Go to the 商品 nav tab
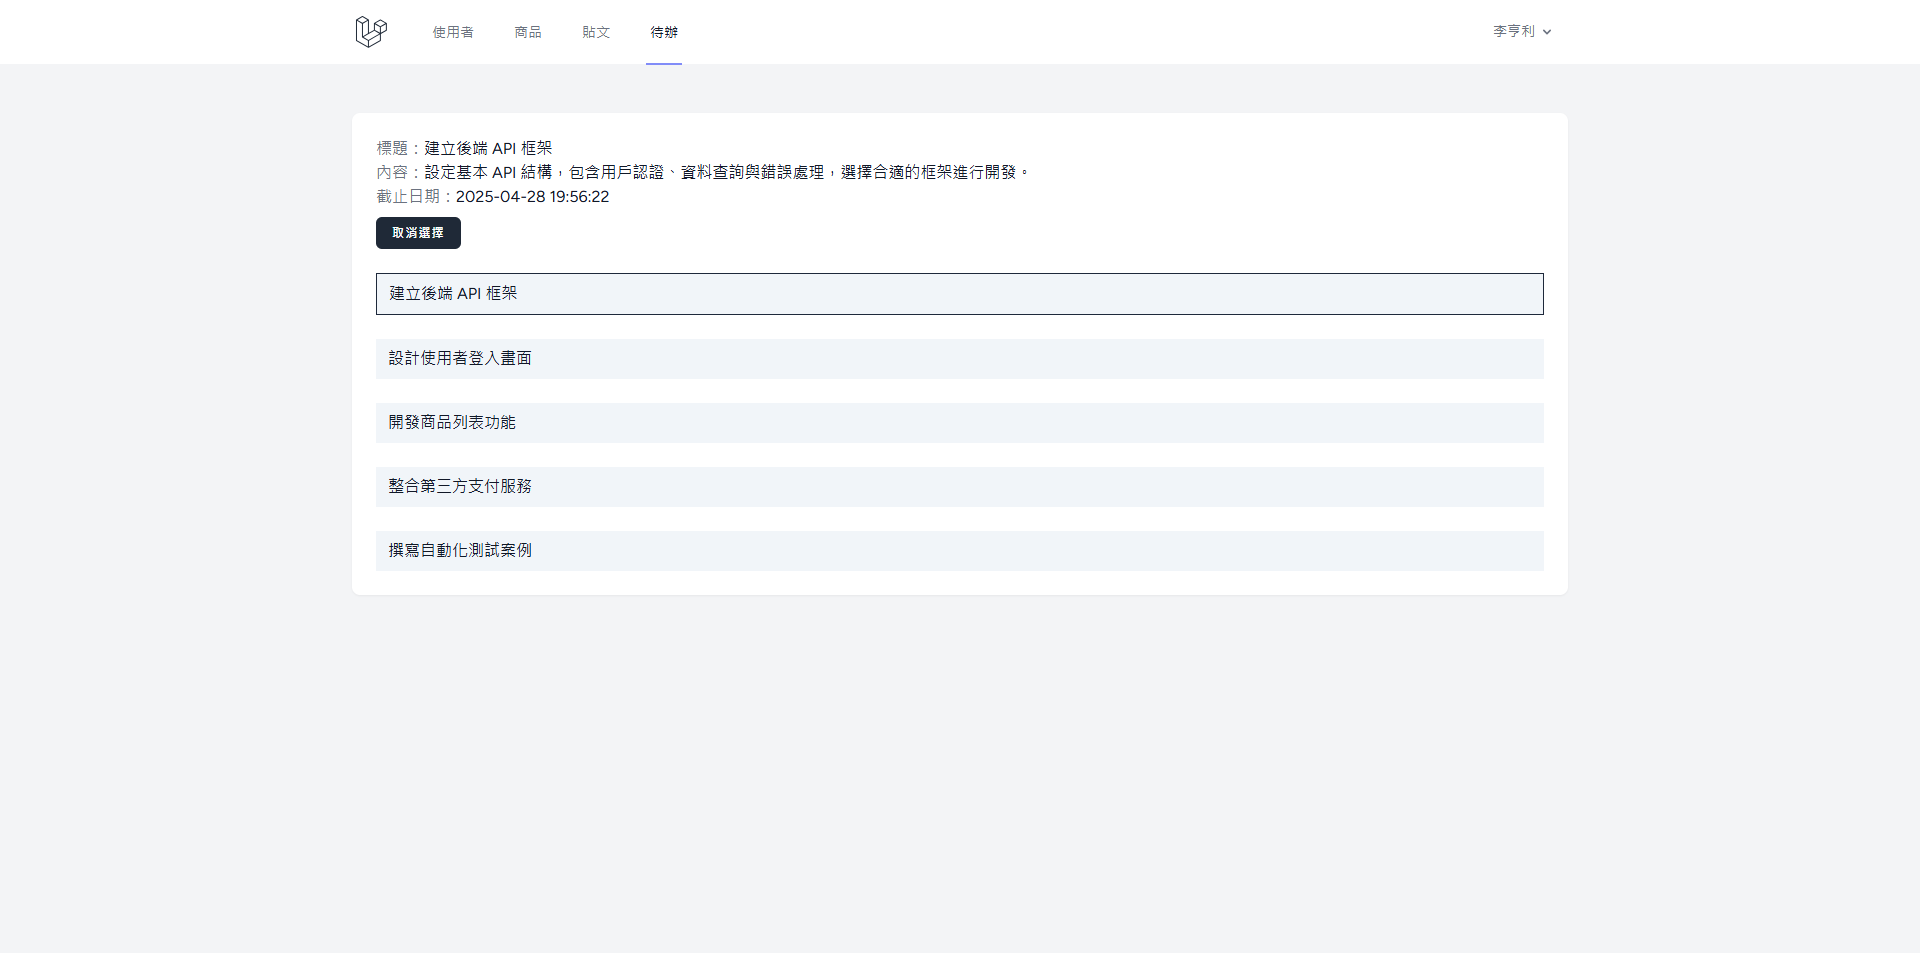The height and width of the screenshot is (953, 1920). tap(528, 32)
